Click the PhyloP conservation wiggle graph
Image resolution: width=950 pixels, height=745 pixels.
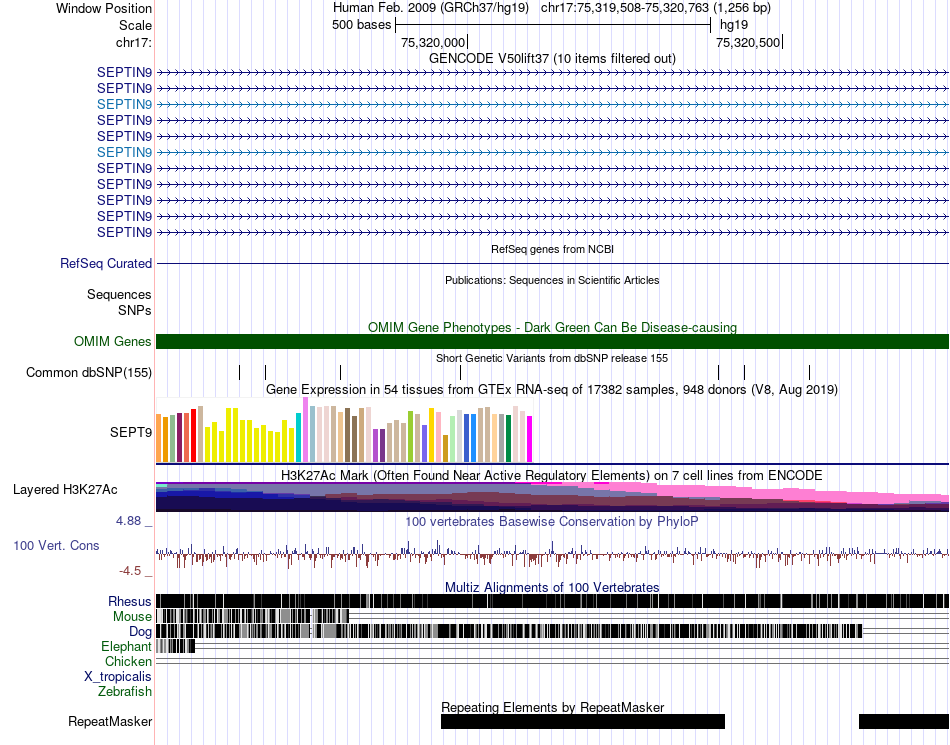[553, 552]
